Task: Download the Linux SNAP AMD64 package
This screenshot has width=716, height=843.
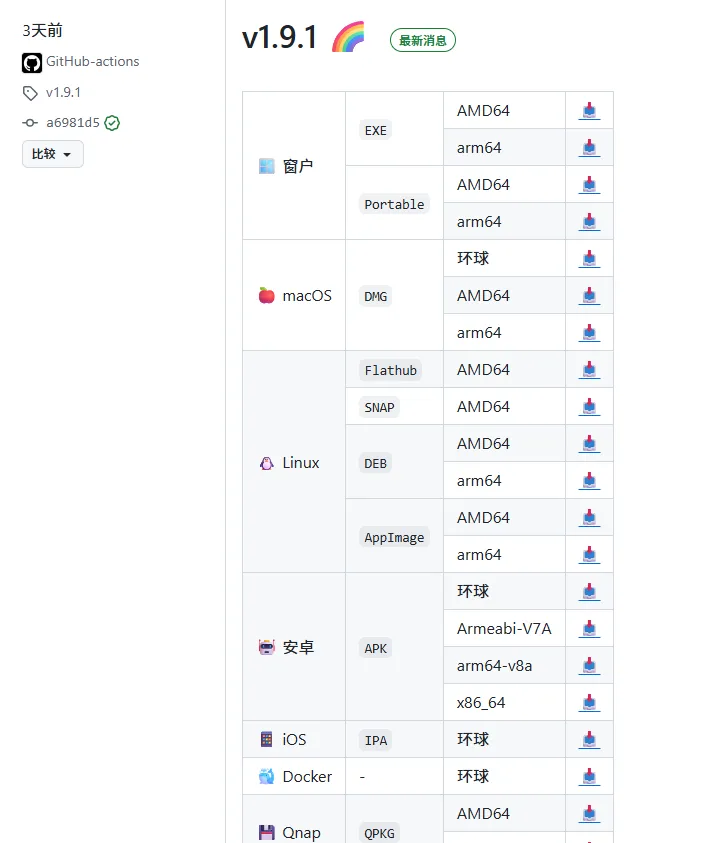Action: (x=589, y=407)
